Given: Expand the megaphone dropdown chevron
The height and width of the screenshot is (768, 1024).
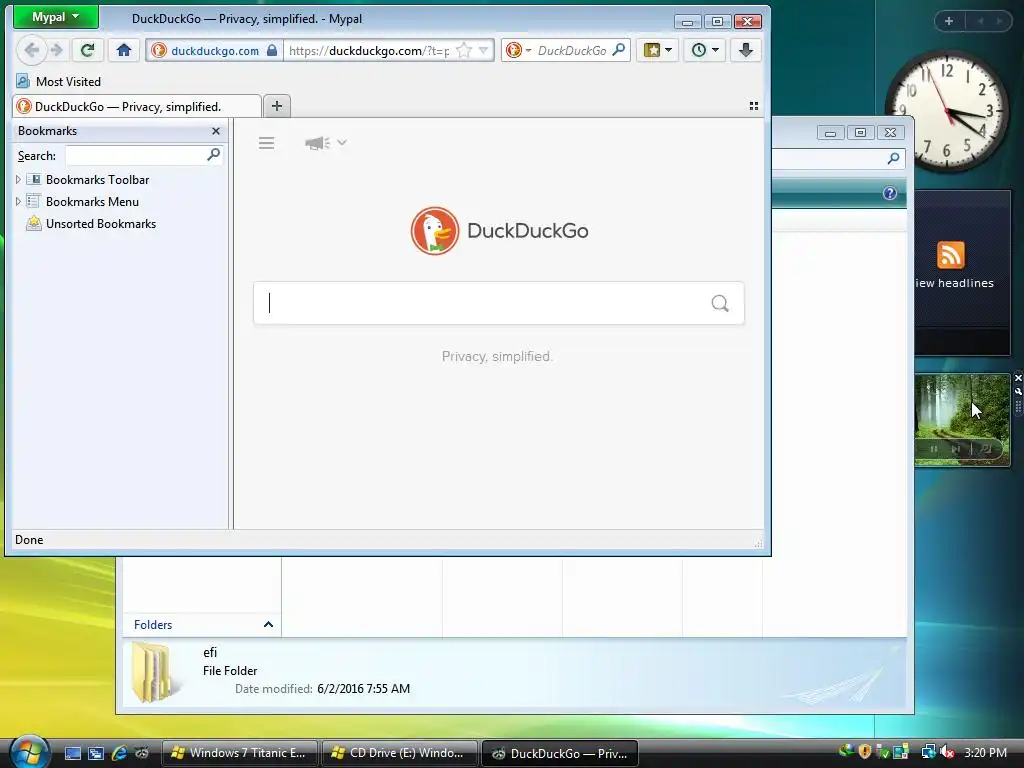Looking at the screenshot, I should tap(342, 142).
